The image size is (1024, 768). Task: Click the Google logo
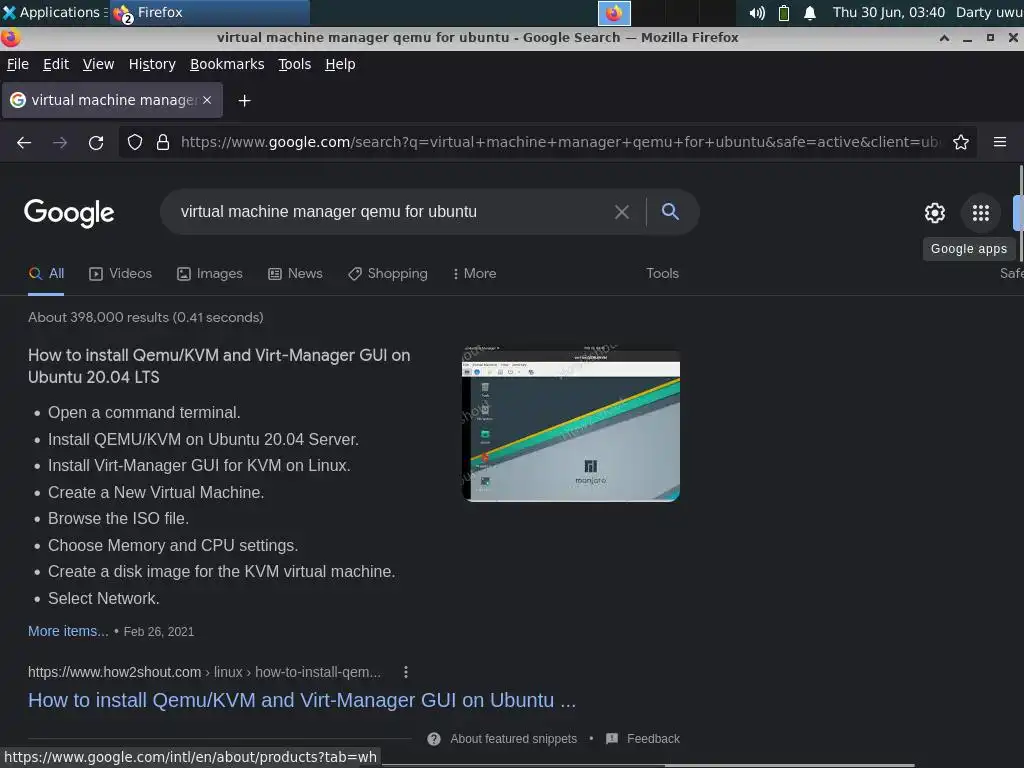tap(69, 213)
